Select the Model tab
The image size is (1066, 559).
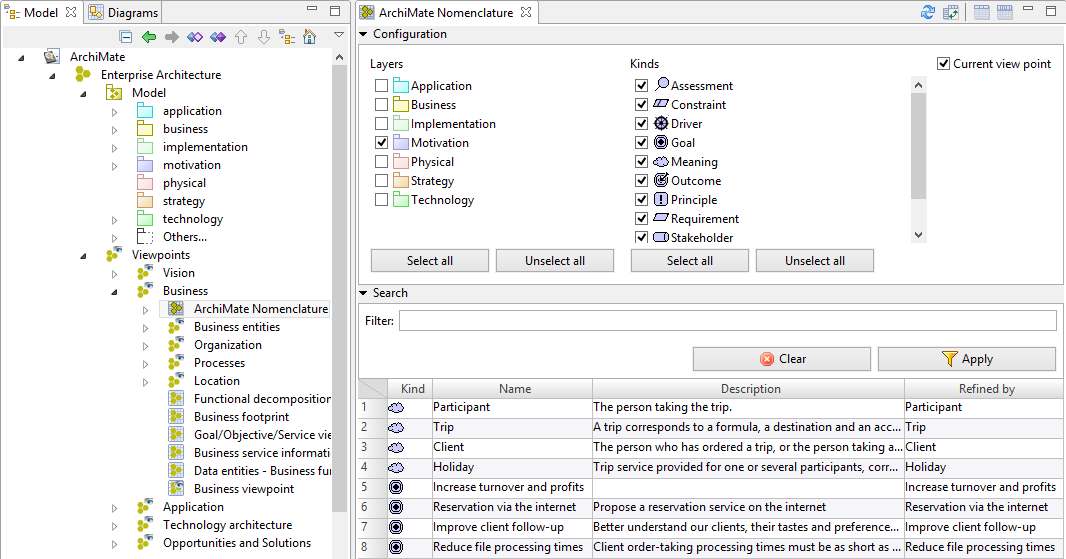[x=41, y=12]
